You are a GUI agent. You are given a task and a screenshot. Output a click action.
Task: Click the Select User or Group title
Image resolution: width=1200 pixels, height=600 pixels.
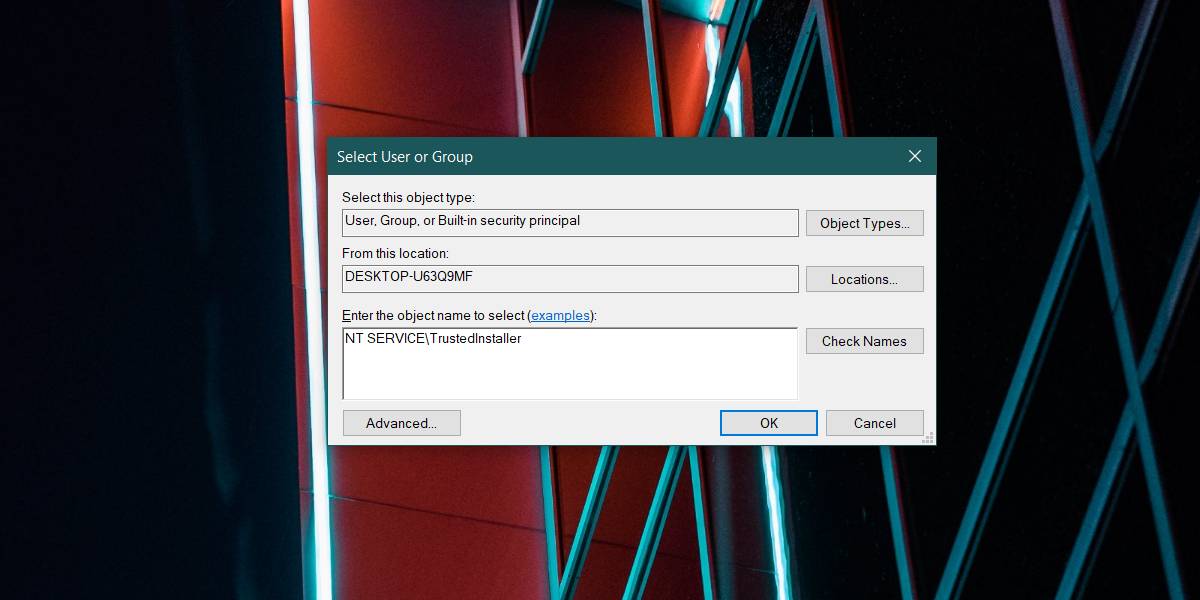point(405,156)
